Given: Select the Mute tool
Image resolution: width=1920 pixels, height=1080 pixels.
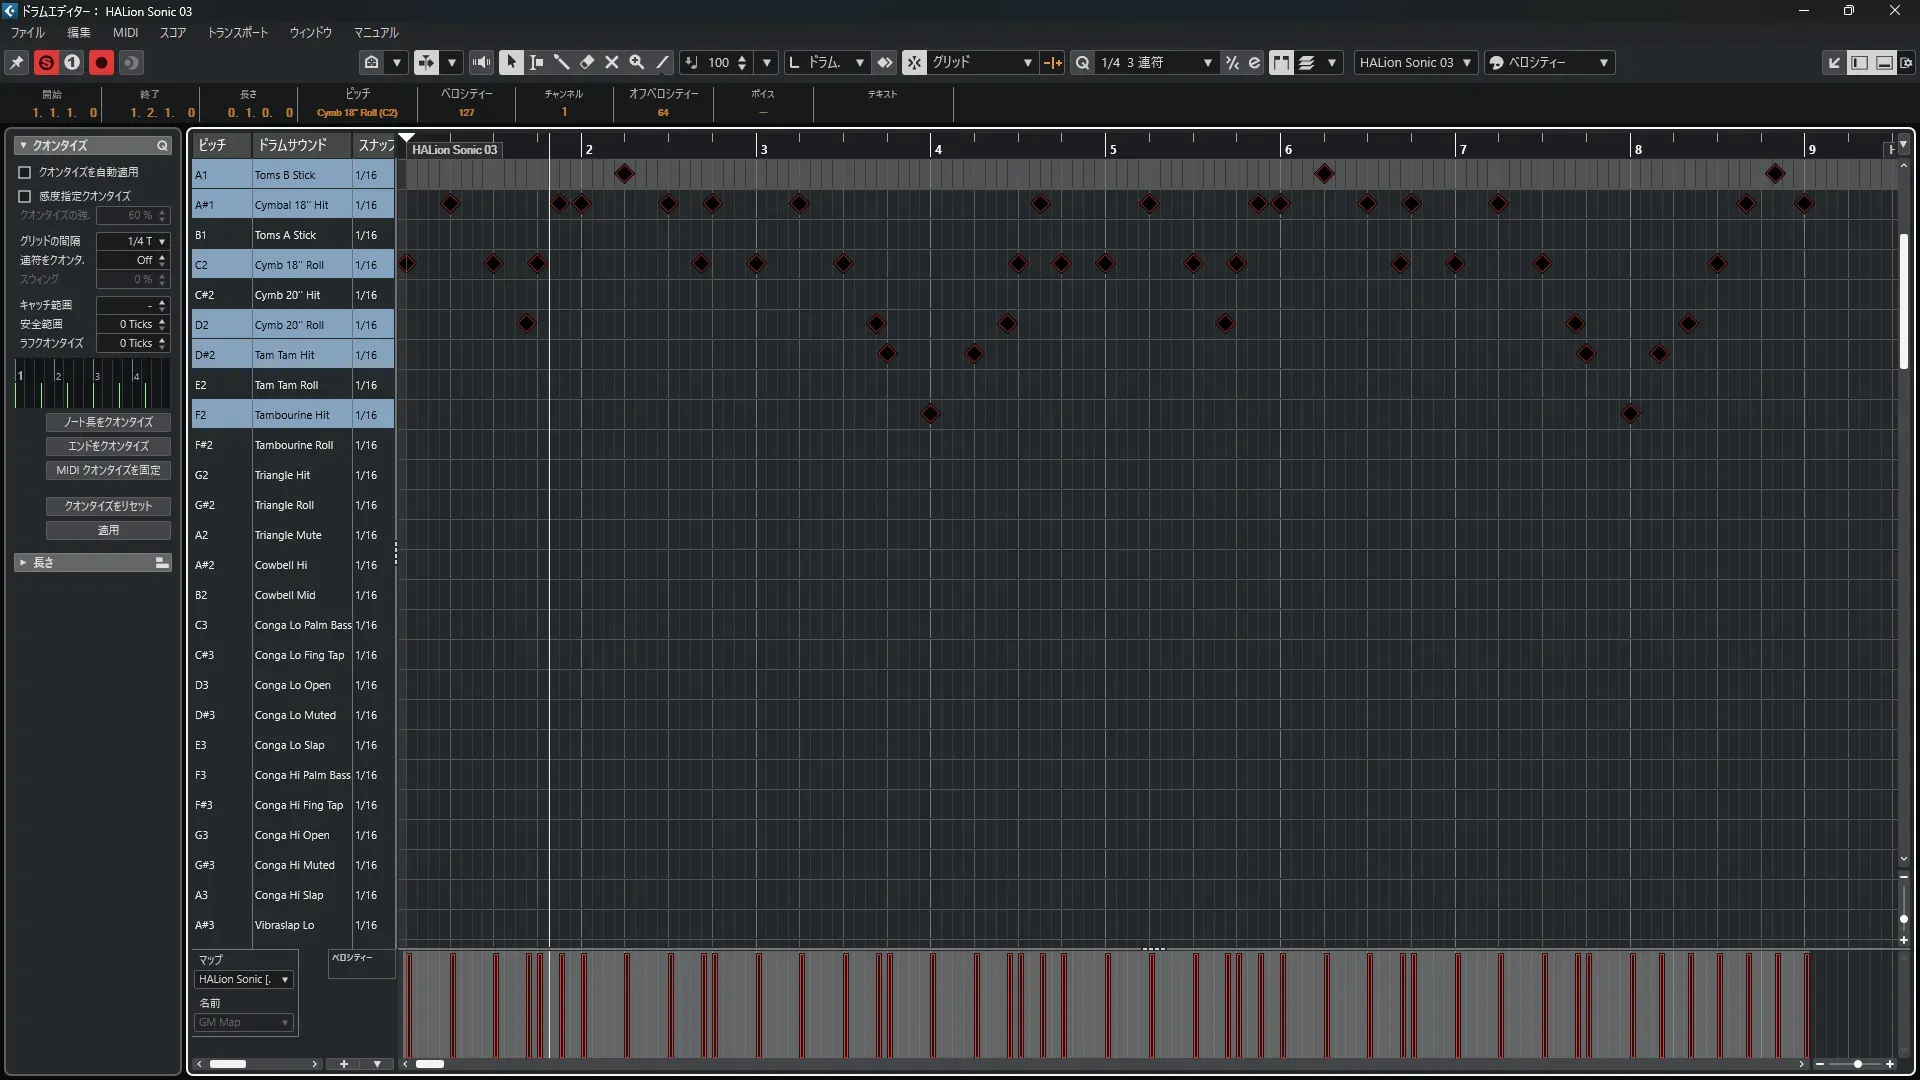Looking at the screenshot, I should tap(612, 62).
